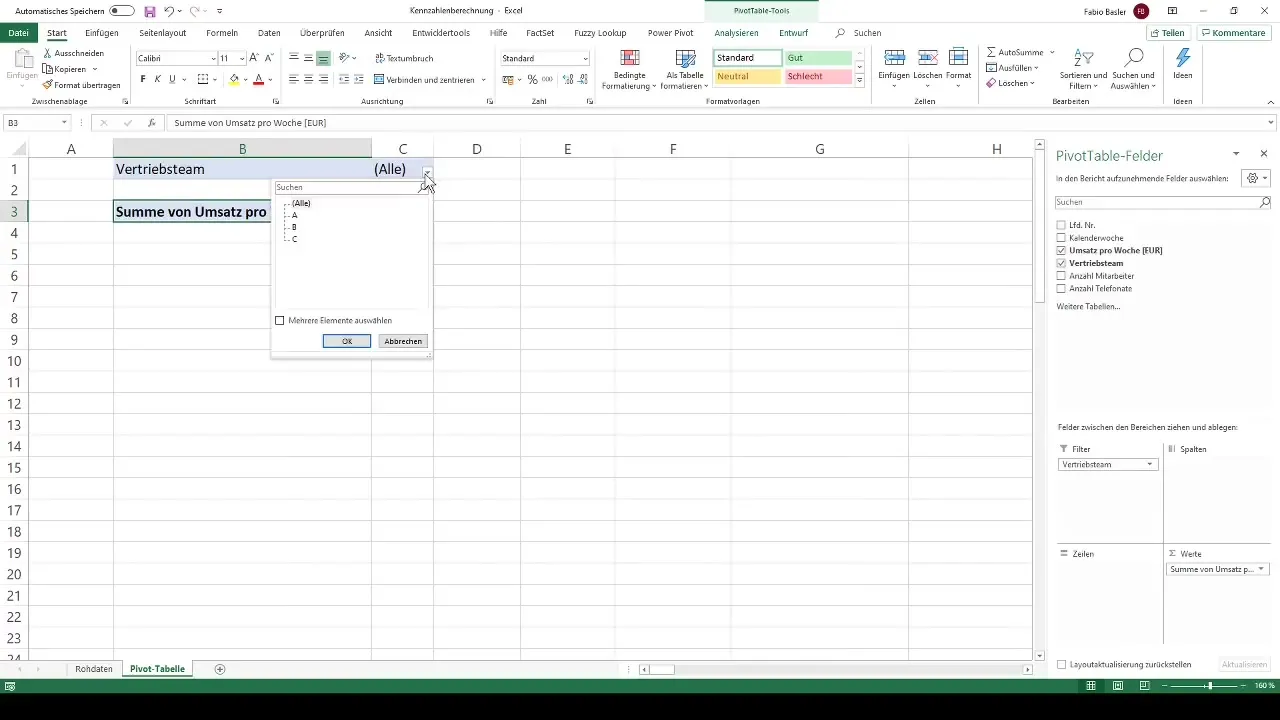This screenshot has width=1280, height=720.
Task: Check the Anzahl Mitarbeiter field checkbox
Action: point(1061,276)
